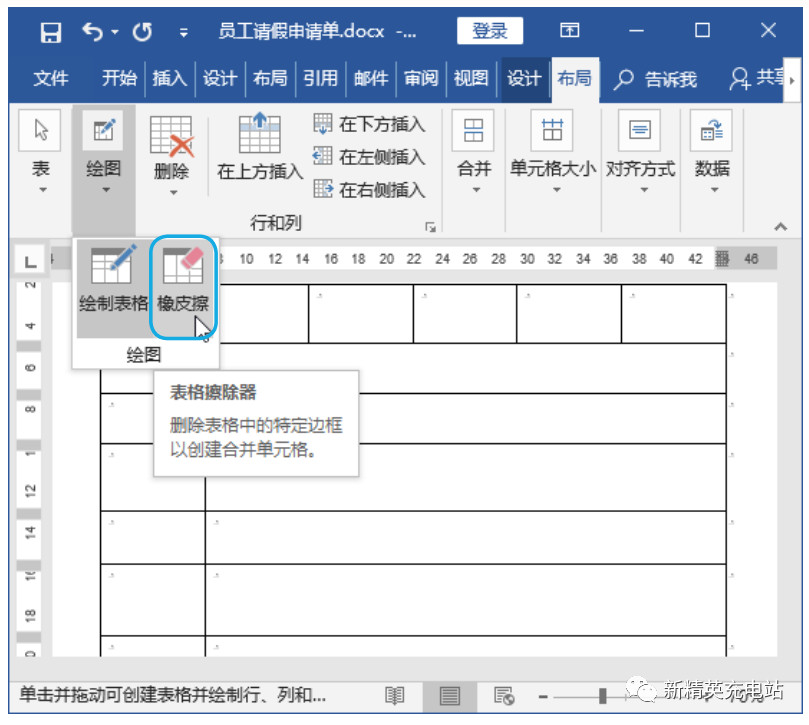Viewport: 809px width, 725px height.
Task: Select the 合并 merge cells tool
Action: pos(473,150)
